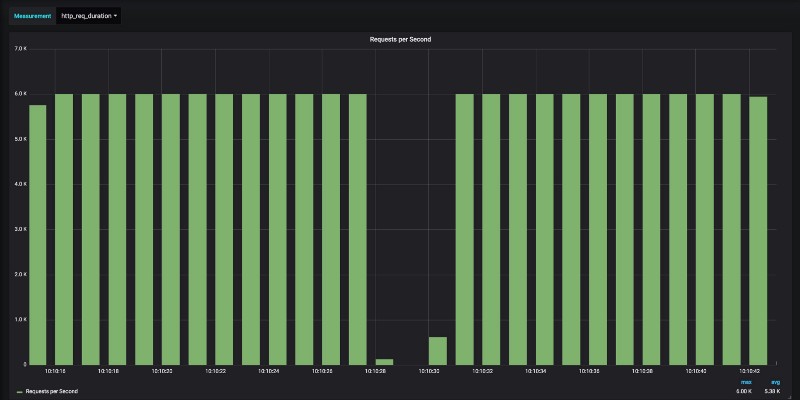This screenshot has width=800, height=400.
Task: Click the 10:10:40 time axis label
Action: coord(695,371)
